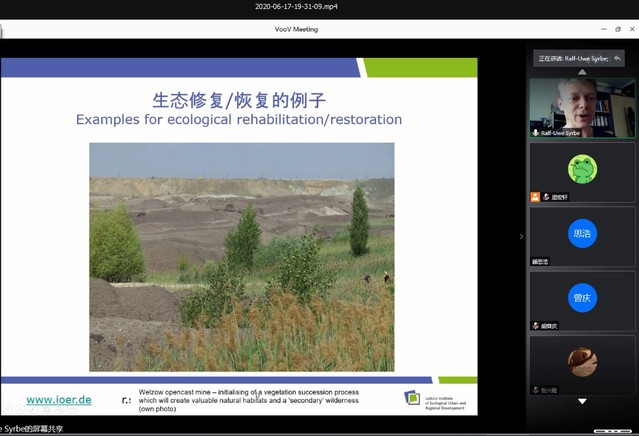Open the www.ioer.de link
The image size is (639, 436).
point(59,400)
